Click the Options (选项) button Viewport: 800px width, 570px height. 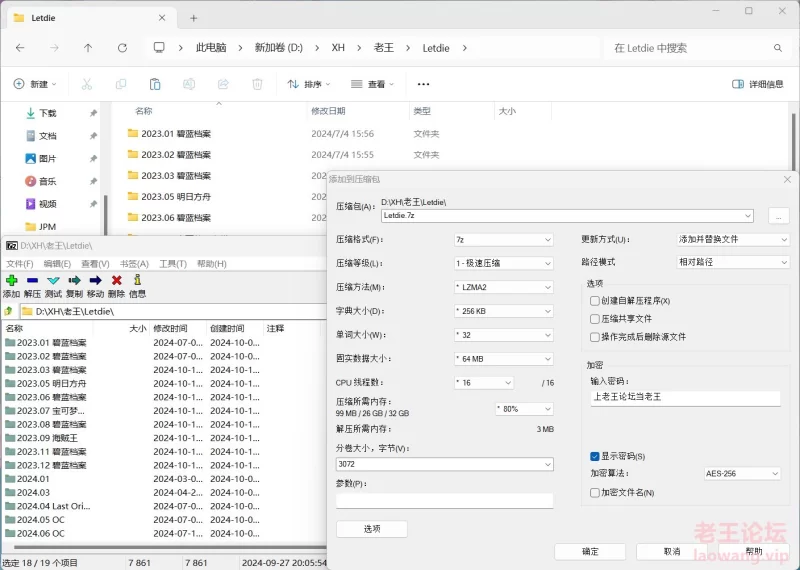[371, 529]
